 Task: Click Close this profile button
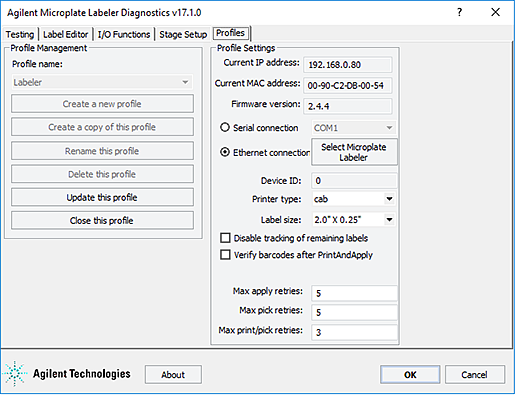(102, 220)
